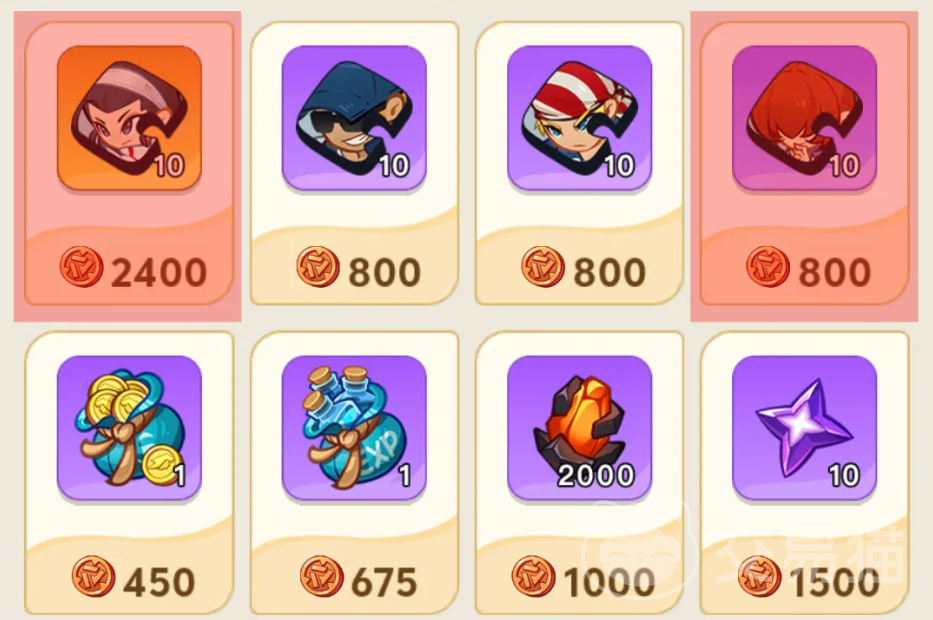
Task: Purchase shuriken for 1500 coins
Action: point(834,582)
